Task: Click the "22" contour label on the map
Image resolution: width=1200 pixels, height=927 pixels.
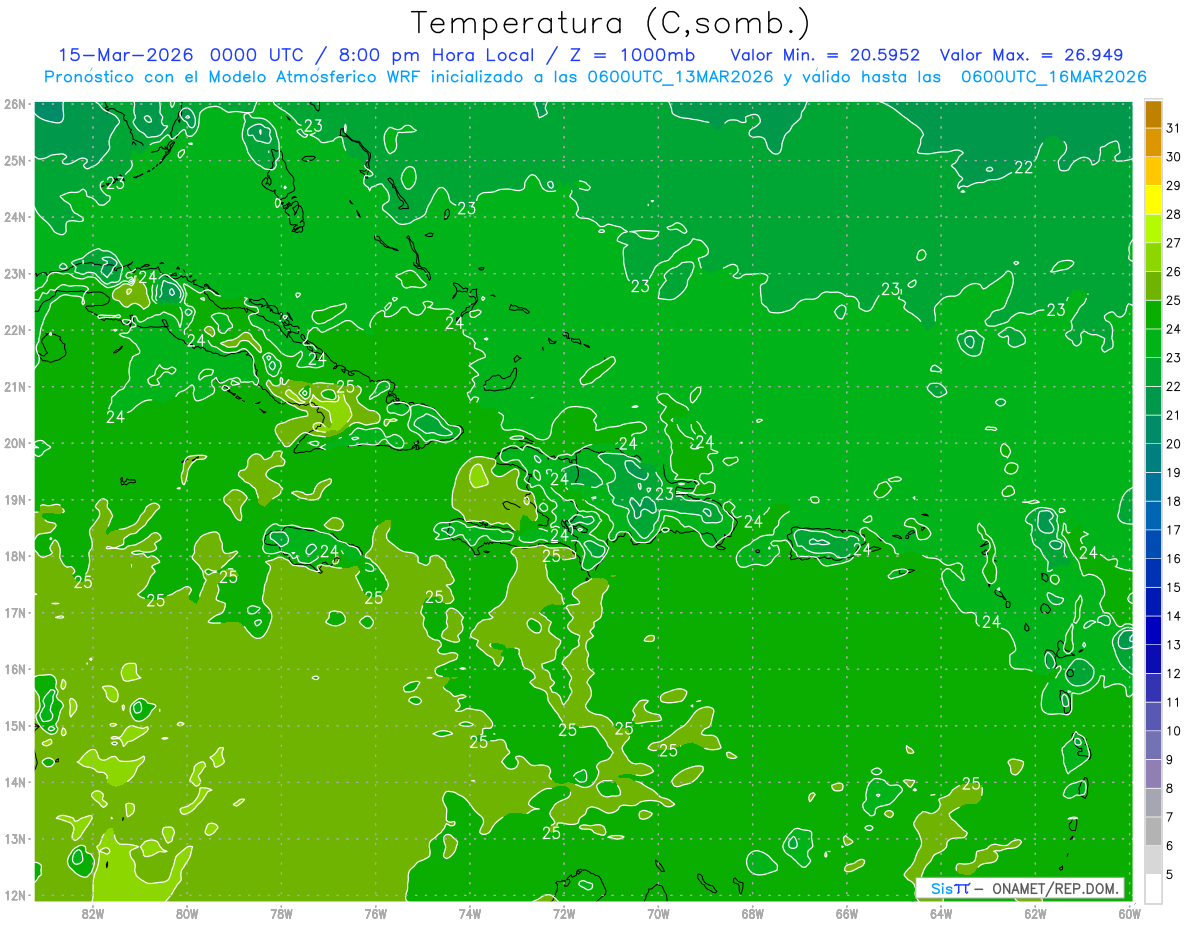Action: tap(1023, 167)
